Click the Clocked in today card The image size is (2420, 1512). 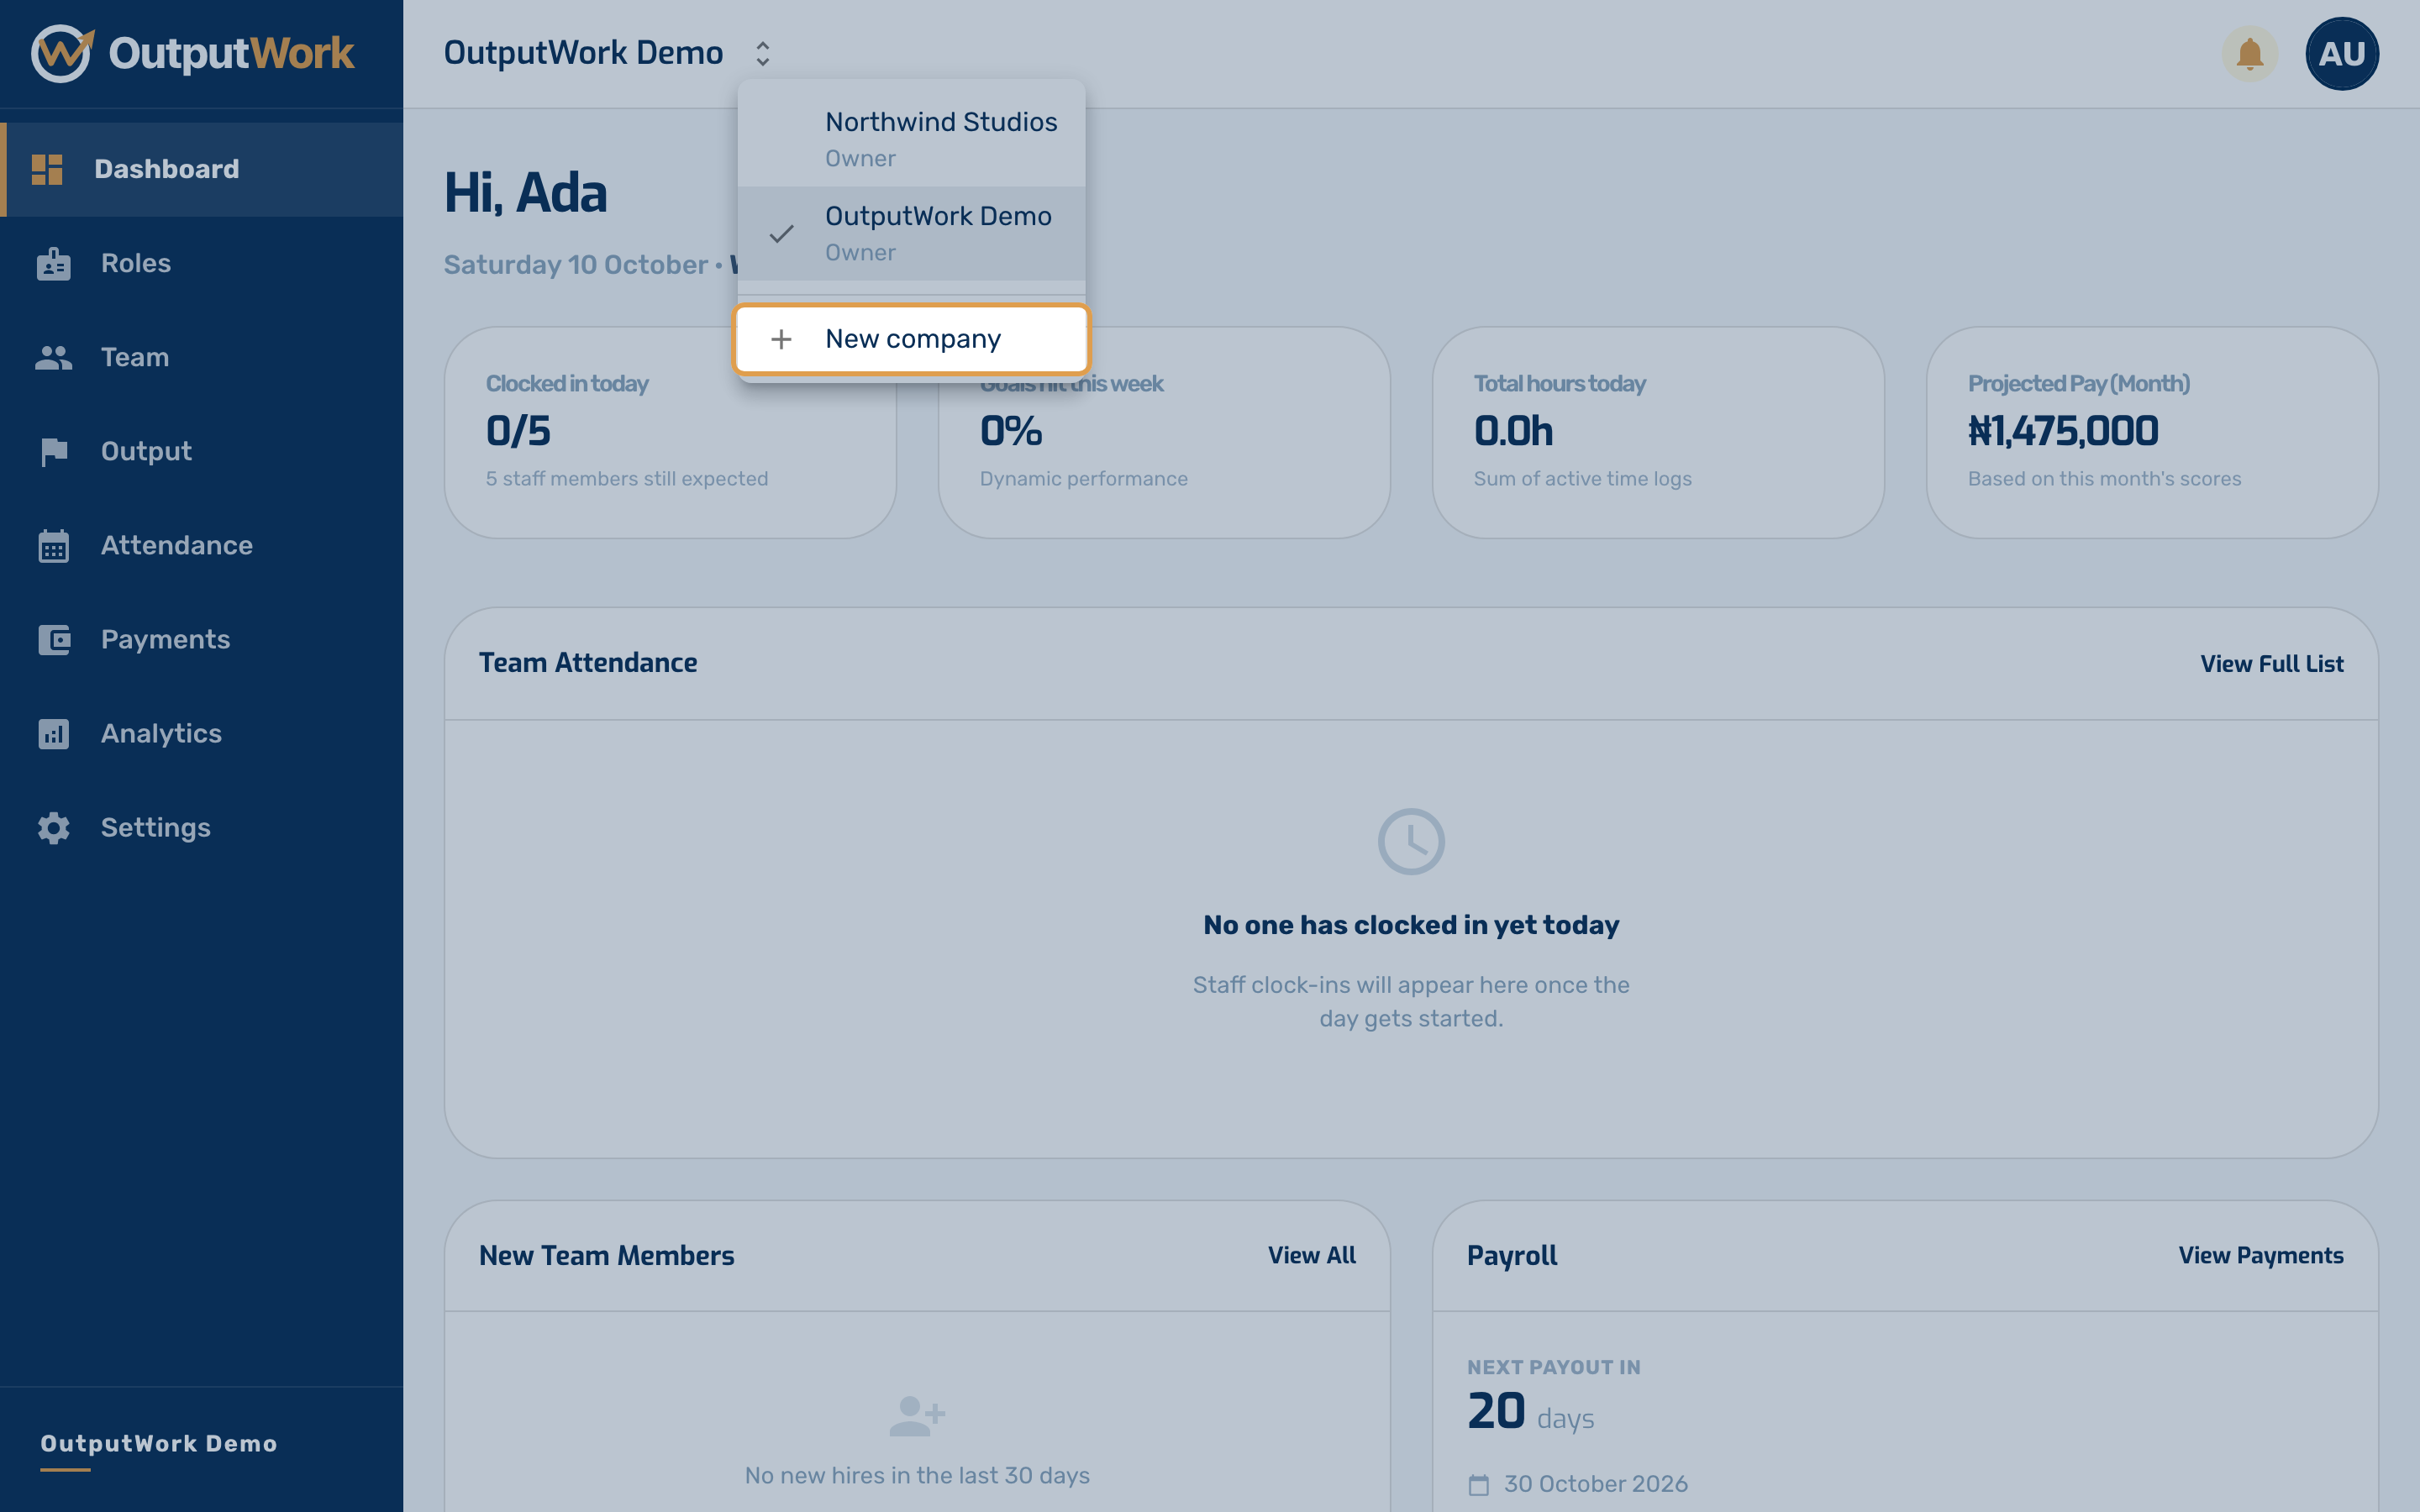pos(670,432)
